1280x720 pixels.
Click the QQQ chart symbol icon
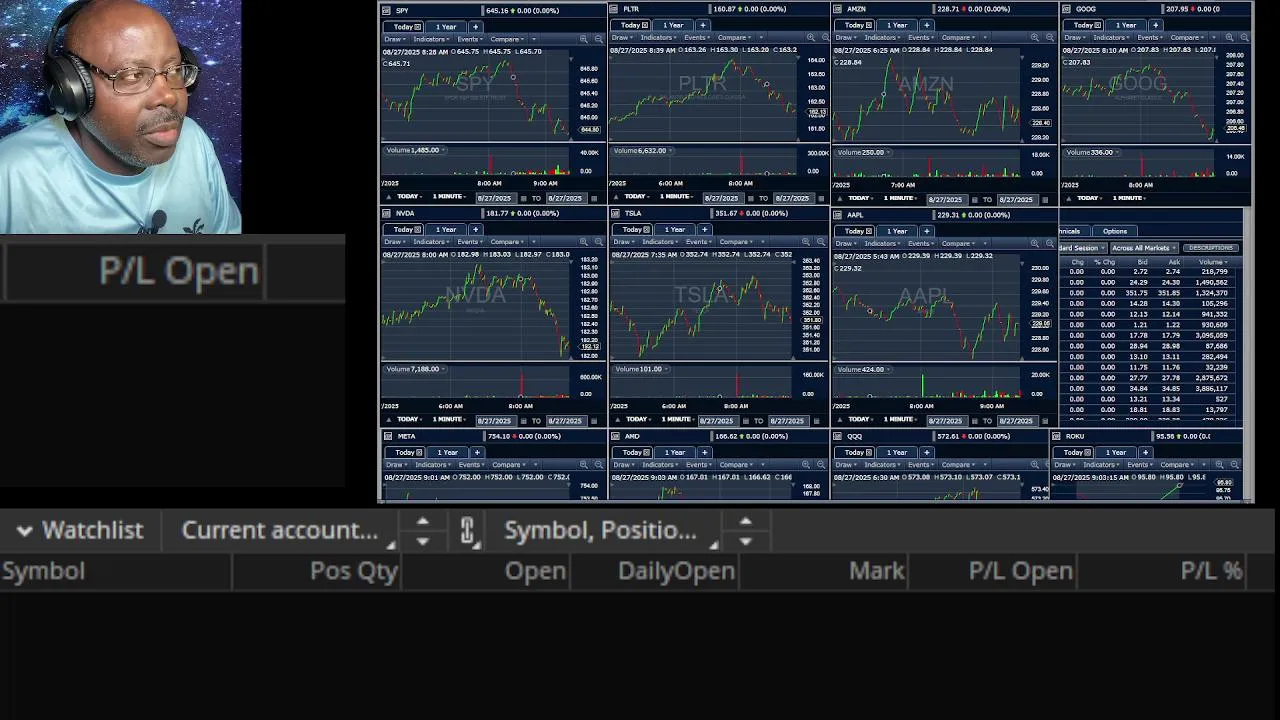837,437
